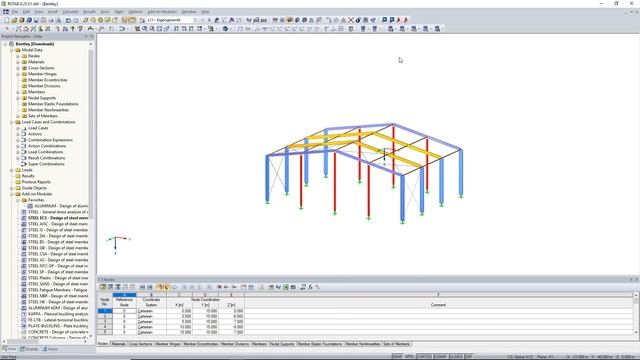
Task: Click the Redo arrow icon
Action: pyautogui.click(x=76, y=20)
